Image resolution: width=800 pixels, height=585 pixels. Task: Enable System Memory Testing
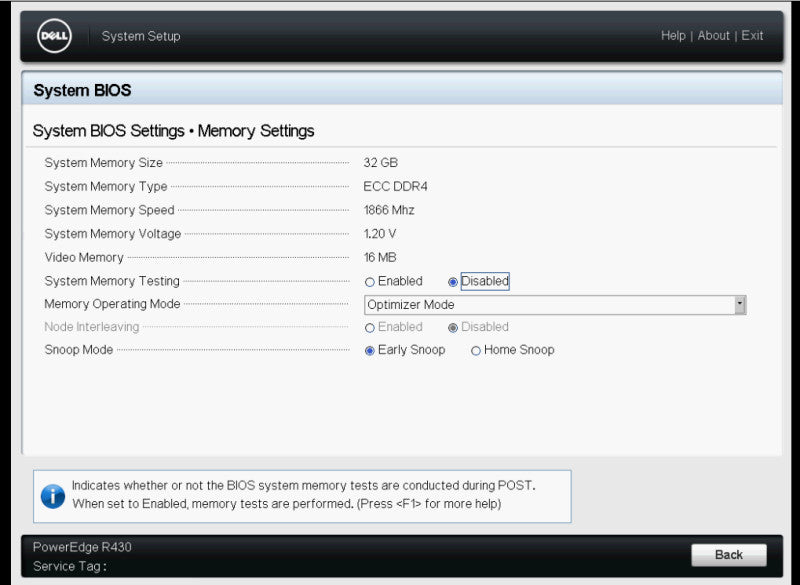point(370,282)
